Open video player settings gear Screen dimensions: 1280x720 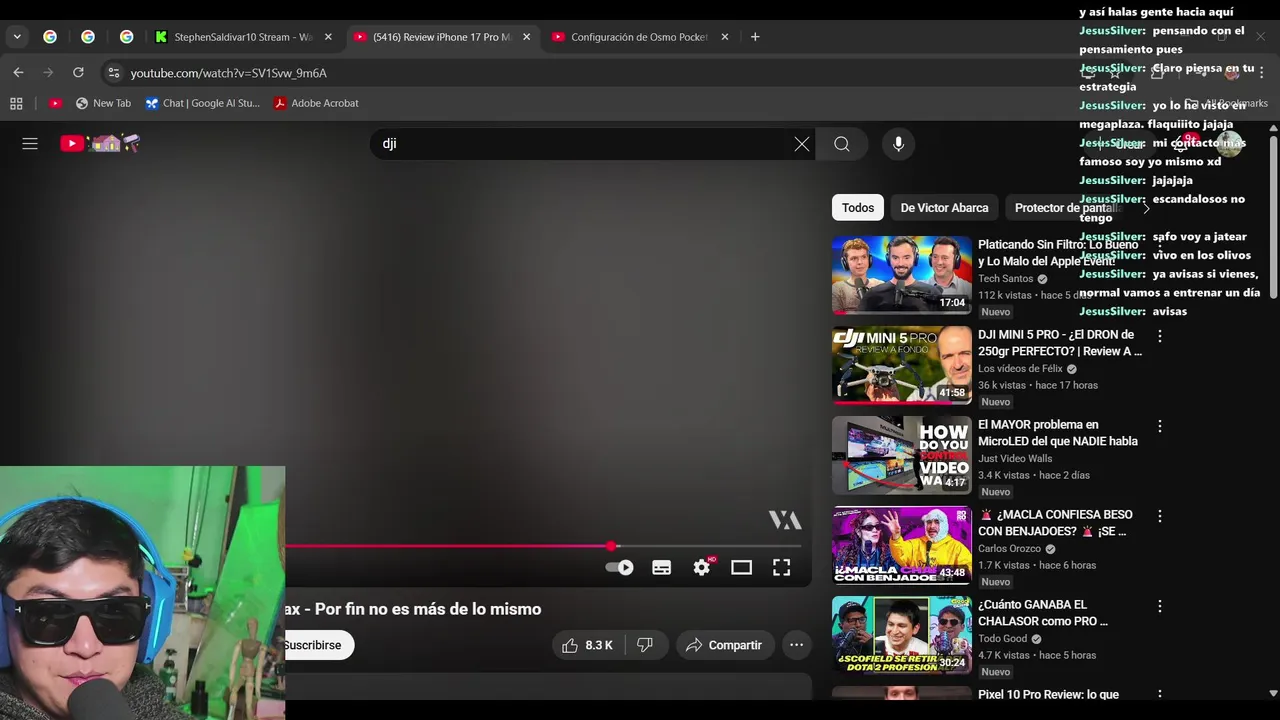click(x=702, y=567)
